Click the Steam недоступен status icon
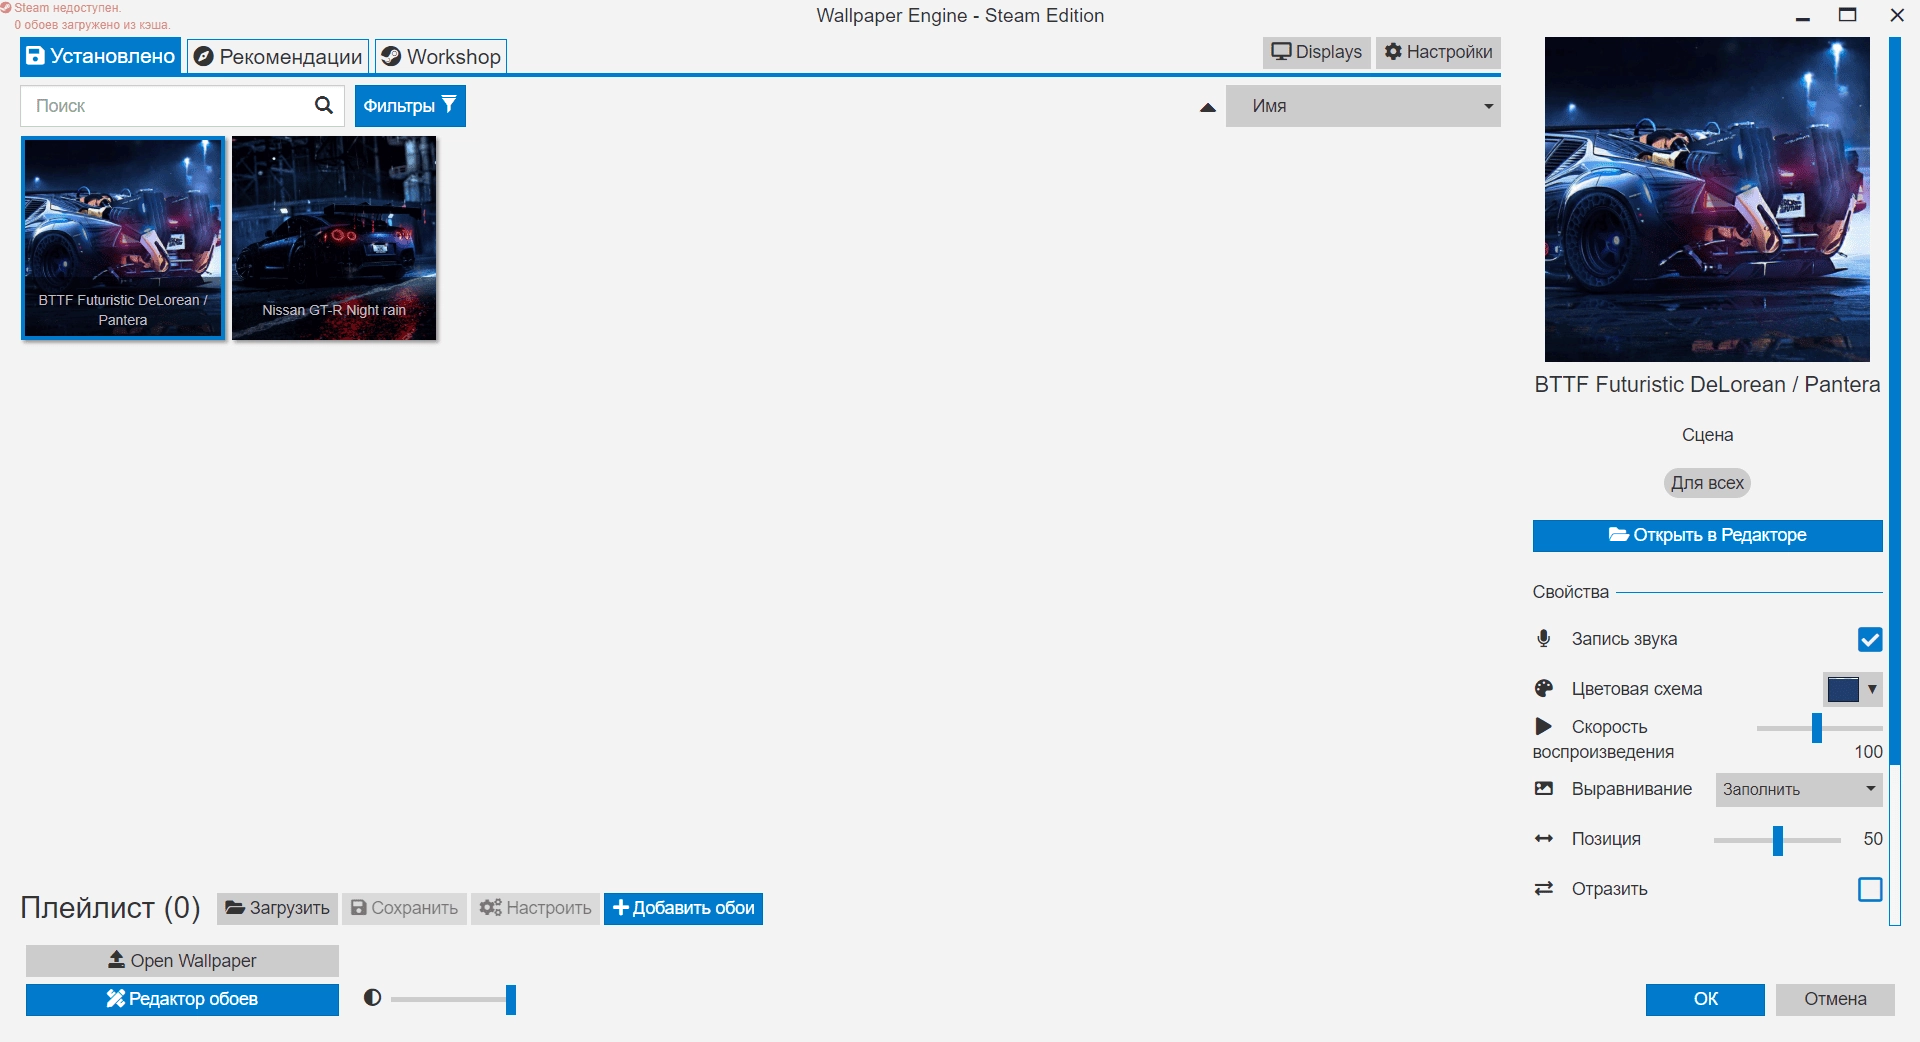The image size is (1920, 1042). [x=6, y=8]
